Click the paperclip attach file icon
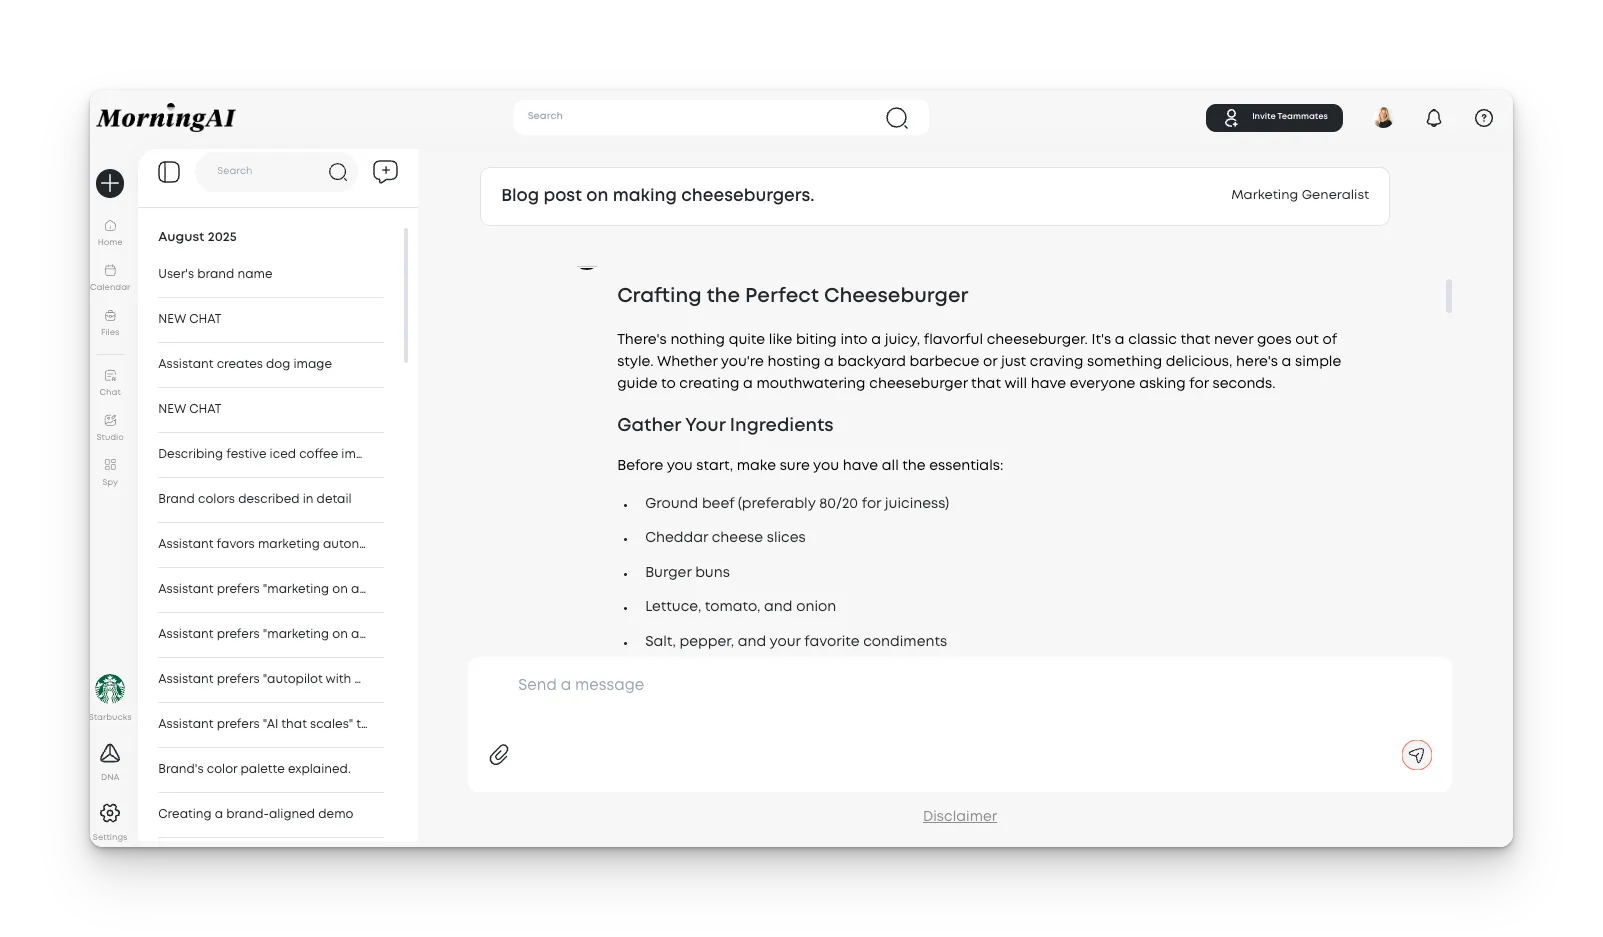Image resolution: width=1603 pixels, height=937 pixels. [x=499, y=755]
